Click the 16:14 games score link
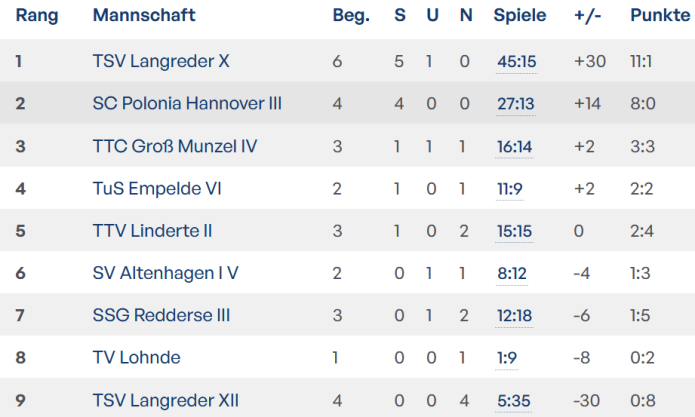695x417 pixels. click(x=516, y=146)
